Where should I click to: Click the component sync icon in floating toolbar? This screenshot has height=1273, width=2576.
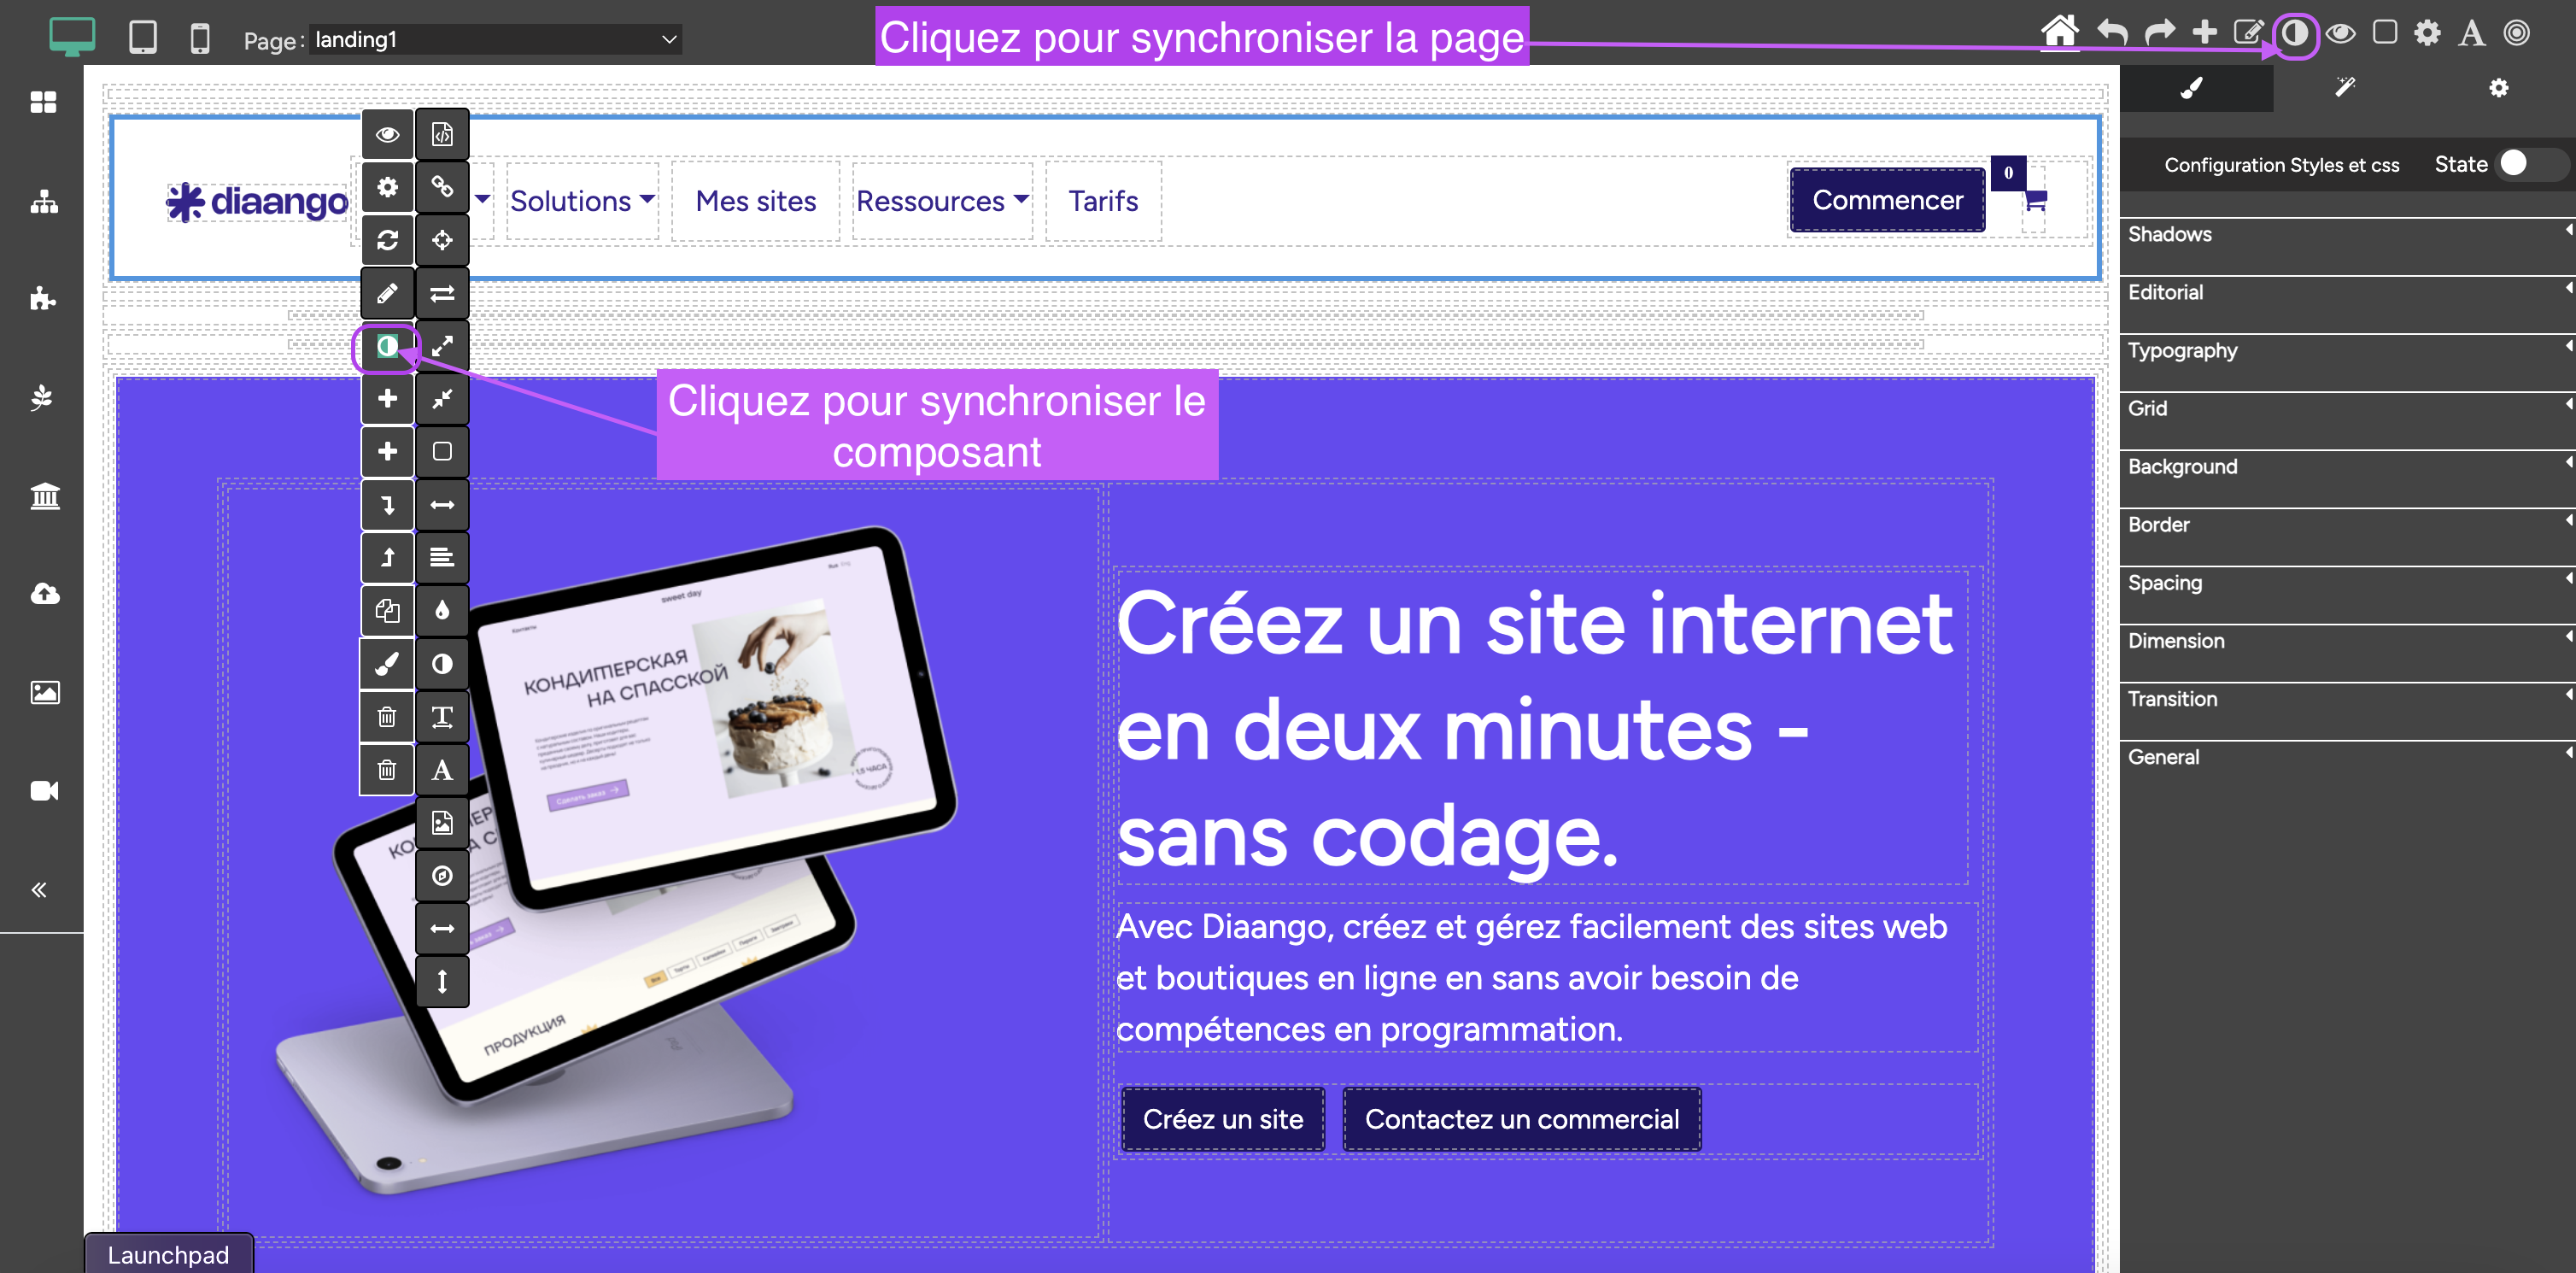[387, 346]
